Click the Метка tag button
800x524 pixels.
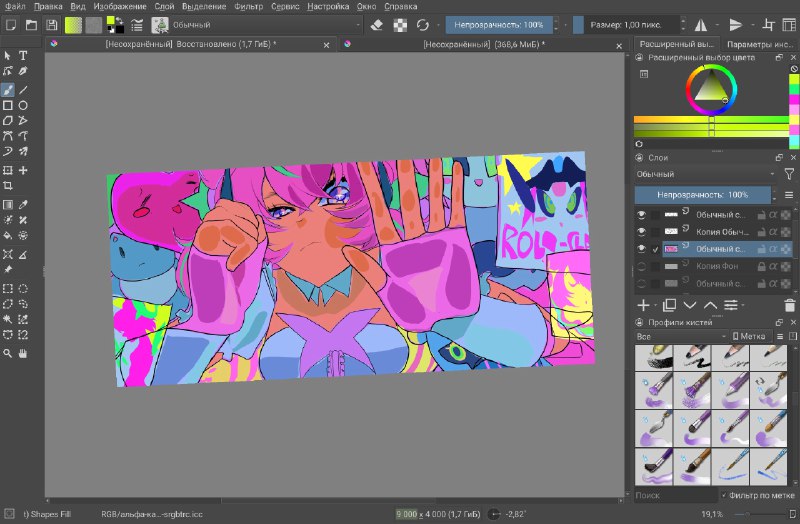coord(749,336)
